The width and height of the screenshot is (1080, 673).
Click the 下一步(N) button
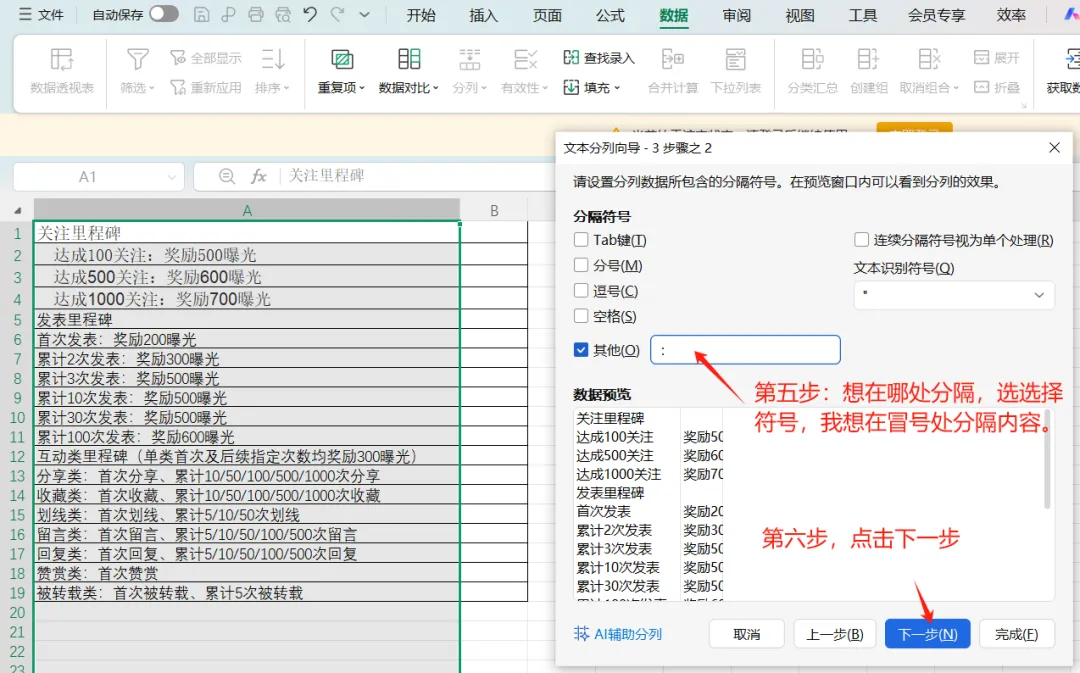point(927,634)
